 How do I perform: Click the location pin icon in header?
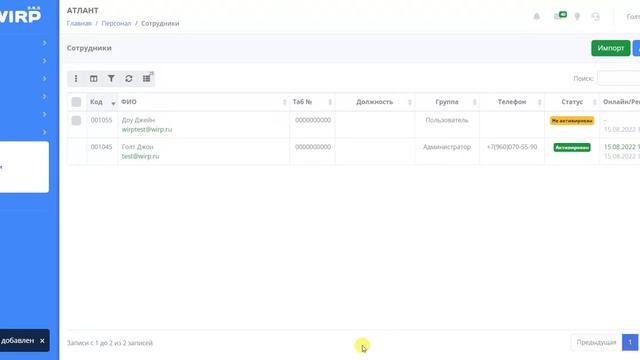click(x=577, y=16)
